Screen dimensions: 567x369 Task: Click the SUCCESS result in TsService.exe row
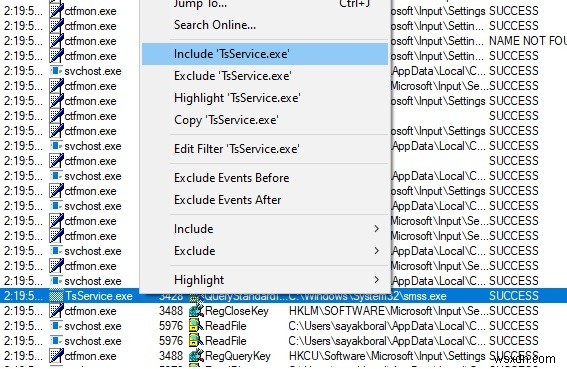tap(513, 296)
